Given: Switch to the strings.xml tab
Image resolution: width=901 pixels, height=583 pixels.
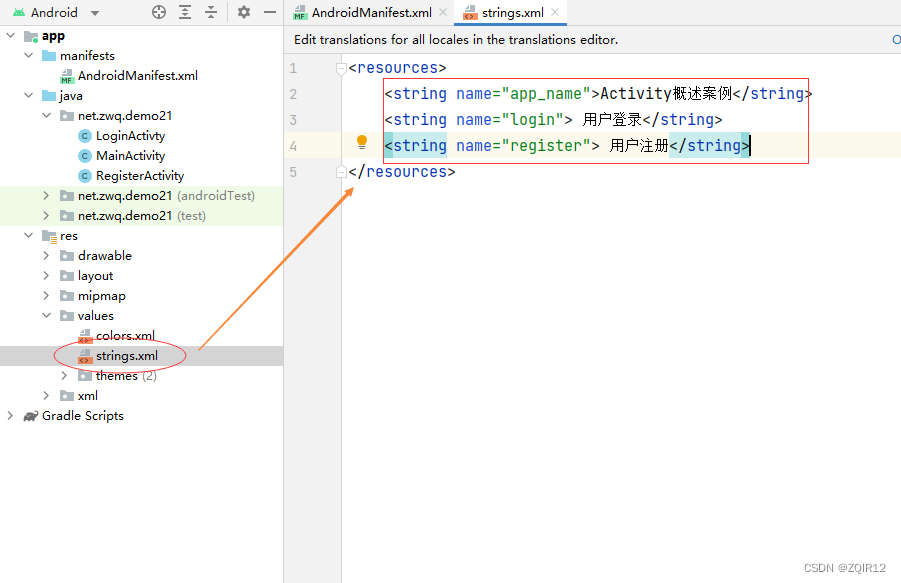Looking at the screenshot, I should 512,13.
